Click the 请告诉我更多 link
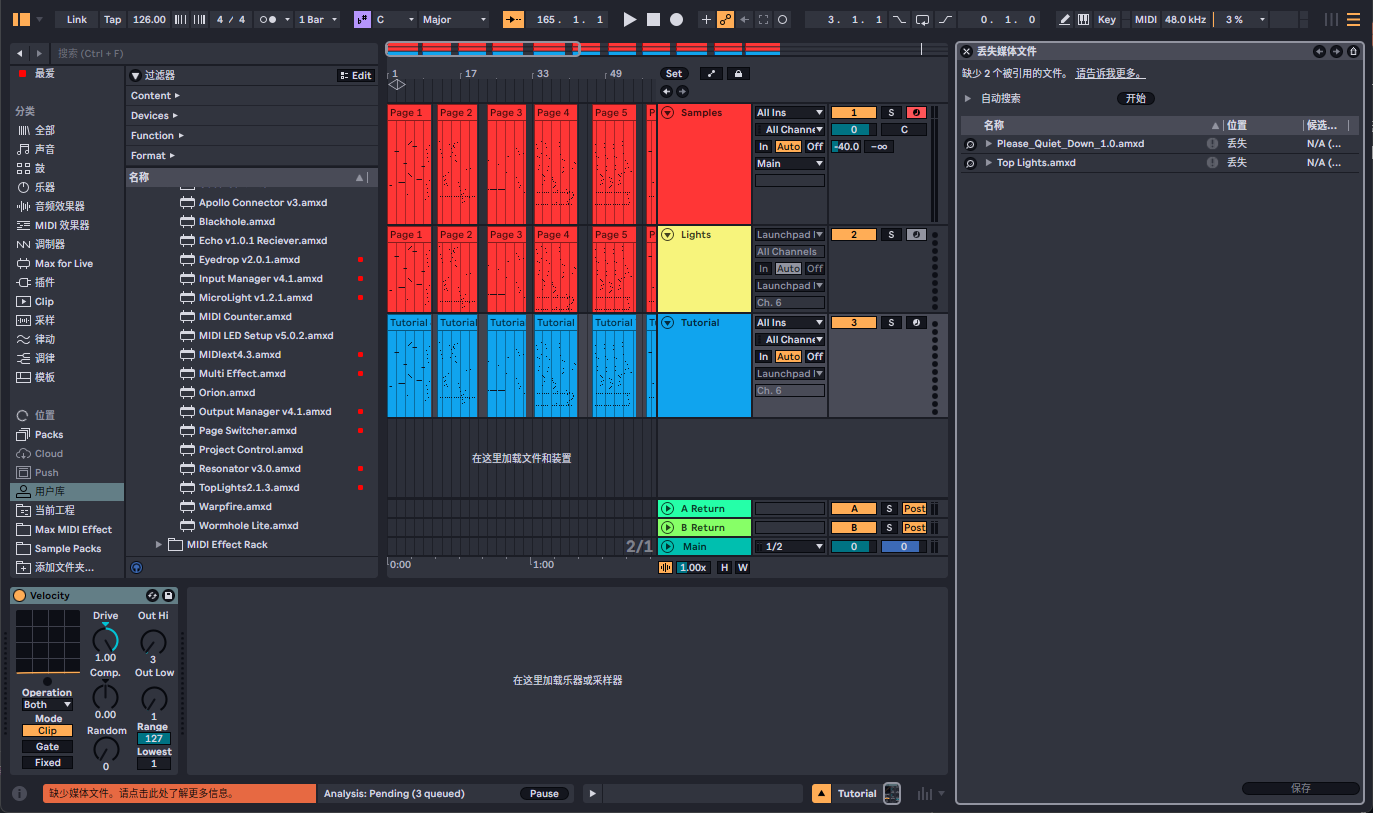Screen dimensions: 1373x813 tap(1110, 74)
